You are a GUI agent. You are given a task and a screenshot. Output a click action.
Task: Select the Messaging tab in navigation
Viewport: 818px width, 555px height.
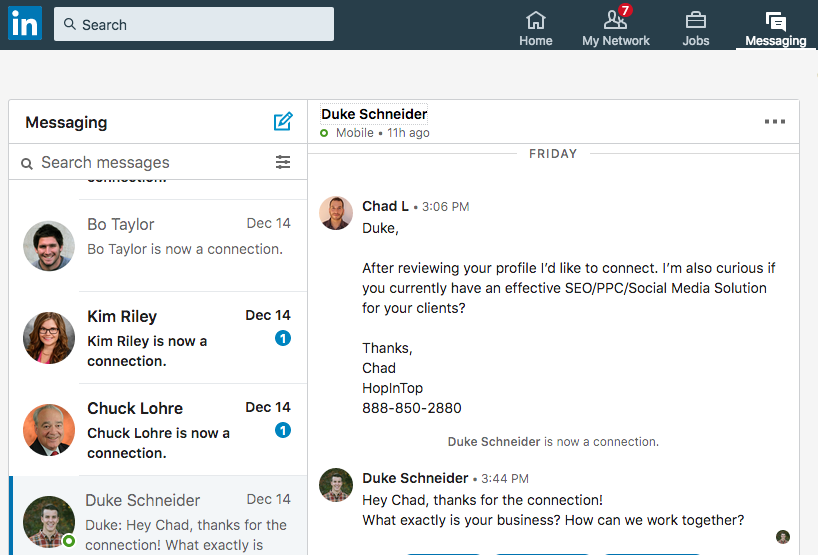pyautogui.click(x=775, y=28)
